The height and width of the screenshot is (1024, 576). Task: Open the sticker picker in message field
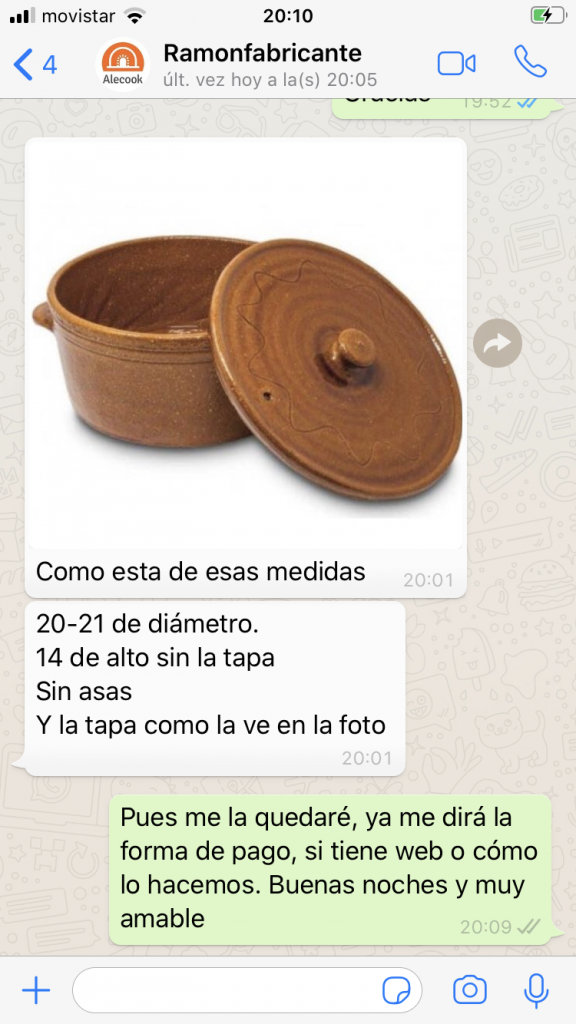[x=396, y=991]
